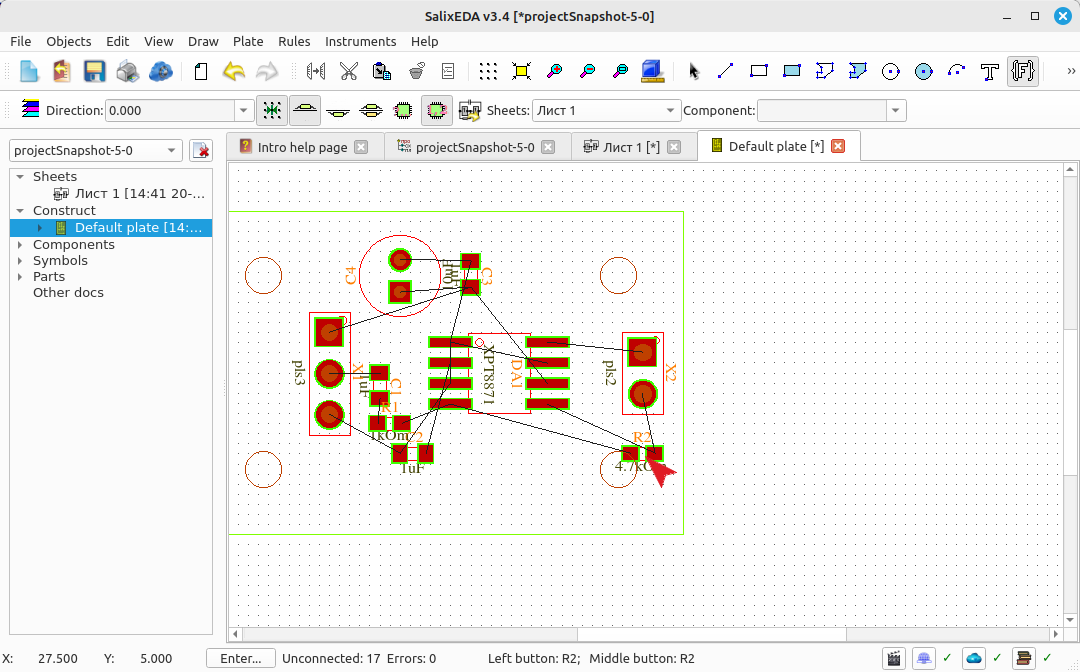The image size is (1080, 672).
Task: Click the books library status bar button
Action: (1024, 659)
